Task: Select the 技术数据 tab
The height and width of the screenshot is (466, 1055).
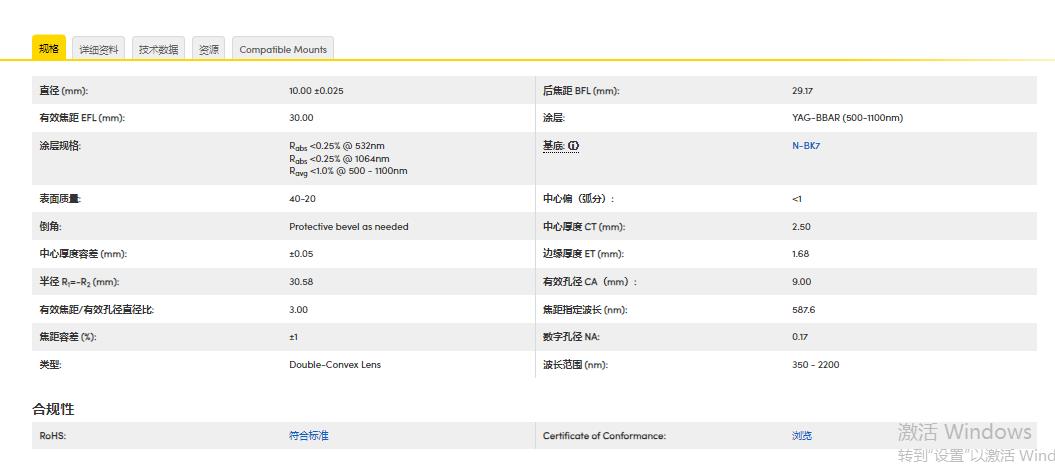Action: [x=158, y=49]
